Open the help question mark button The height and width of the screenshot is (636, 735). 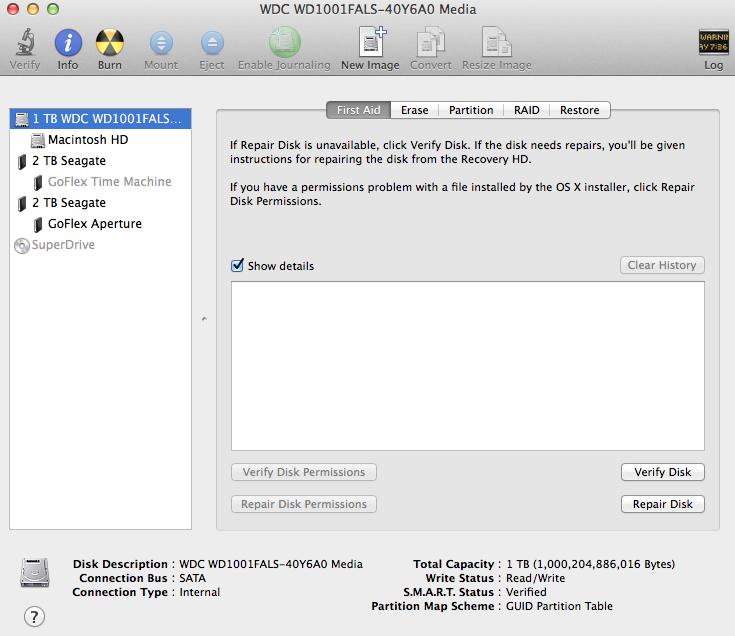pyautogui.click(x=34, y=616)
